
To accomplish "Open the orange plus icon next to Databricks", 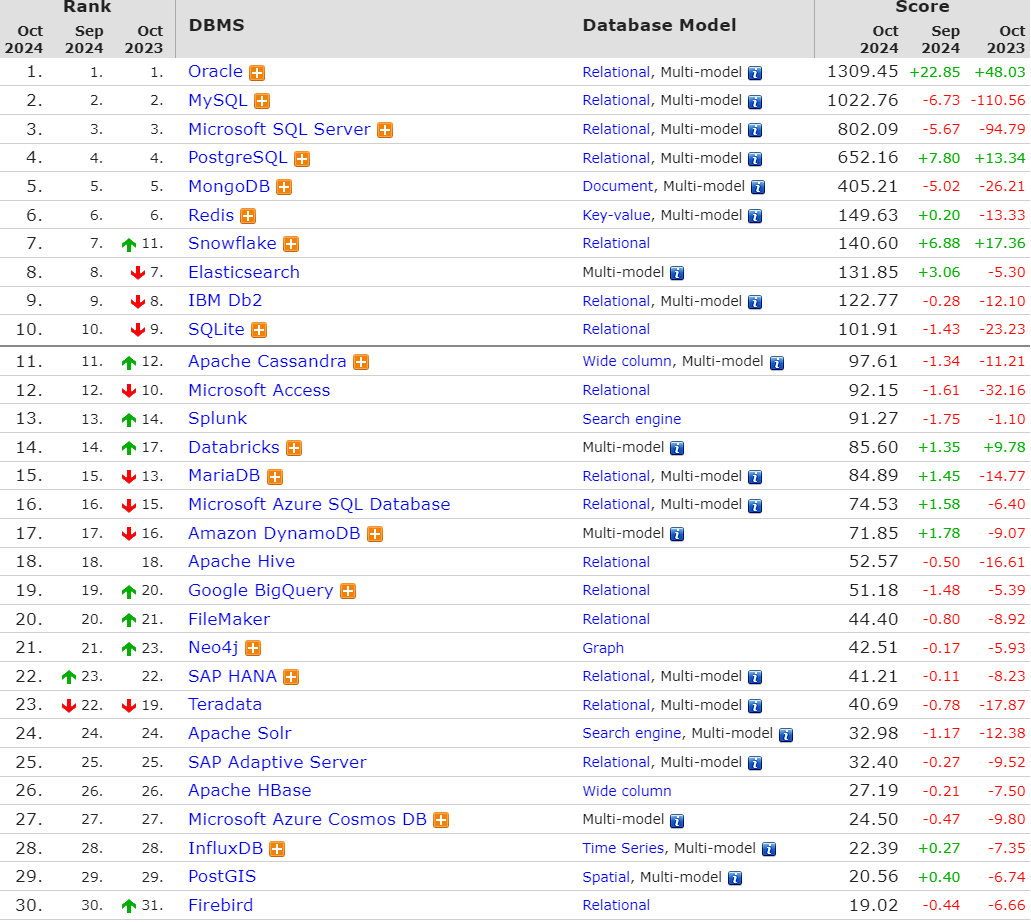I will [294, 449].
